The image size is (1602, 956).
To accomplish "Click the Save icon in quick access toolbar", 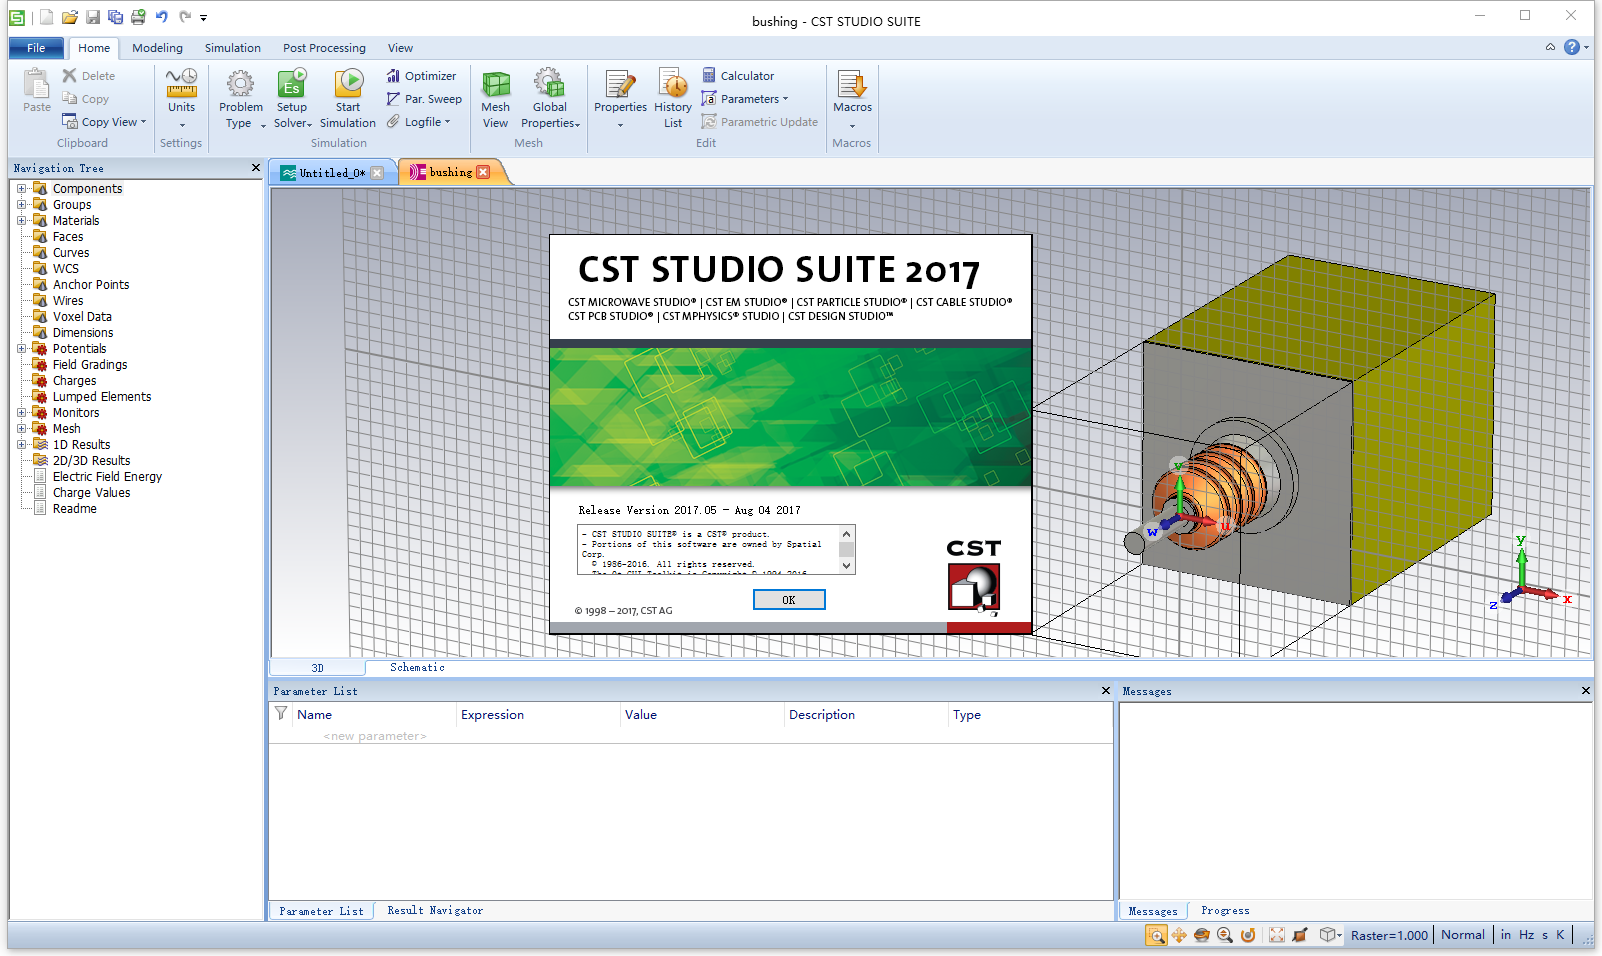I will pos(92,17).
